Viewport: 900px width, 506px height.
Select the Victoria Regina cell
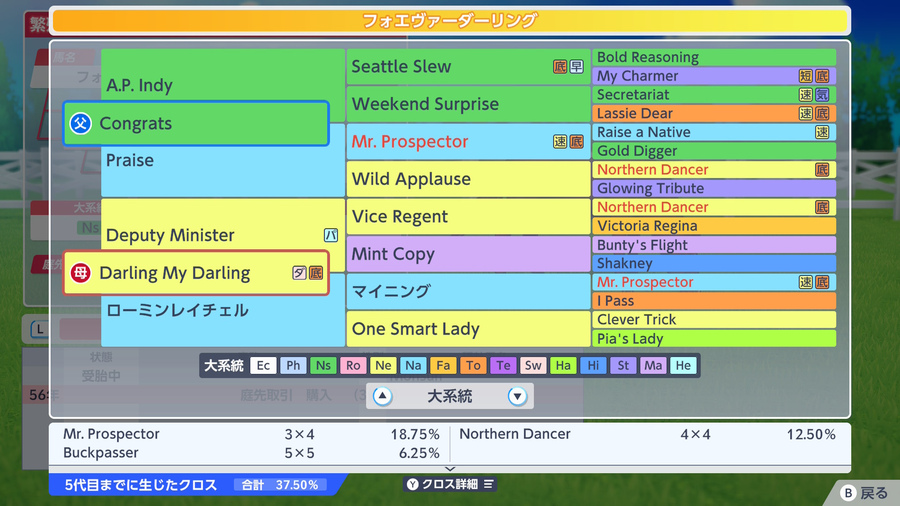[714, 226]
